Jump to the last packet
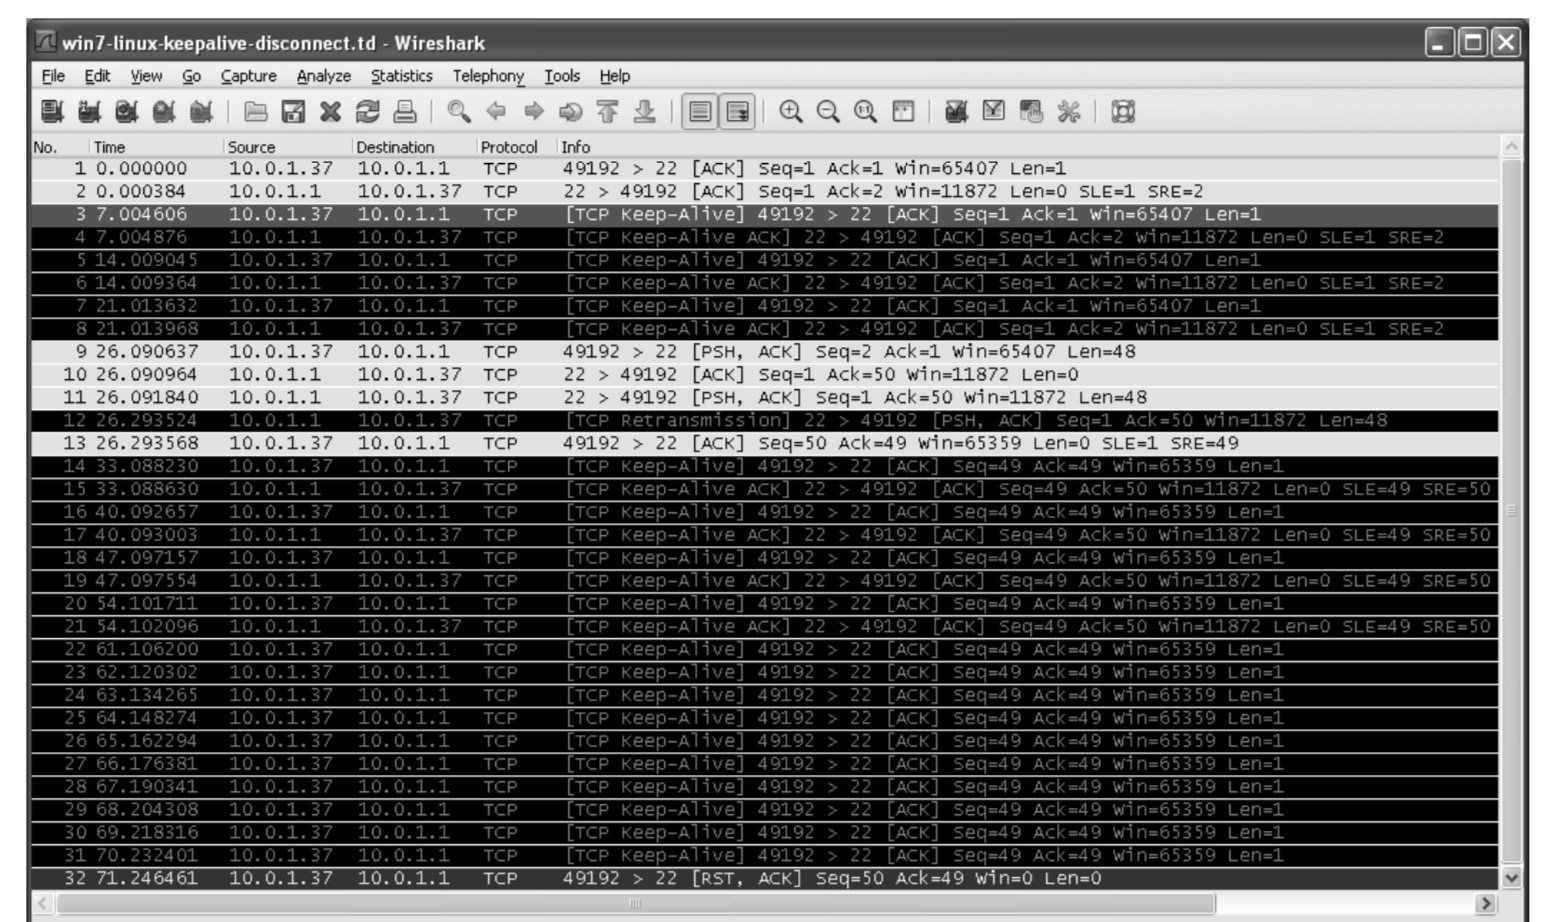The image size is (1552, 922). pos(644,112)
